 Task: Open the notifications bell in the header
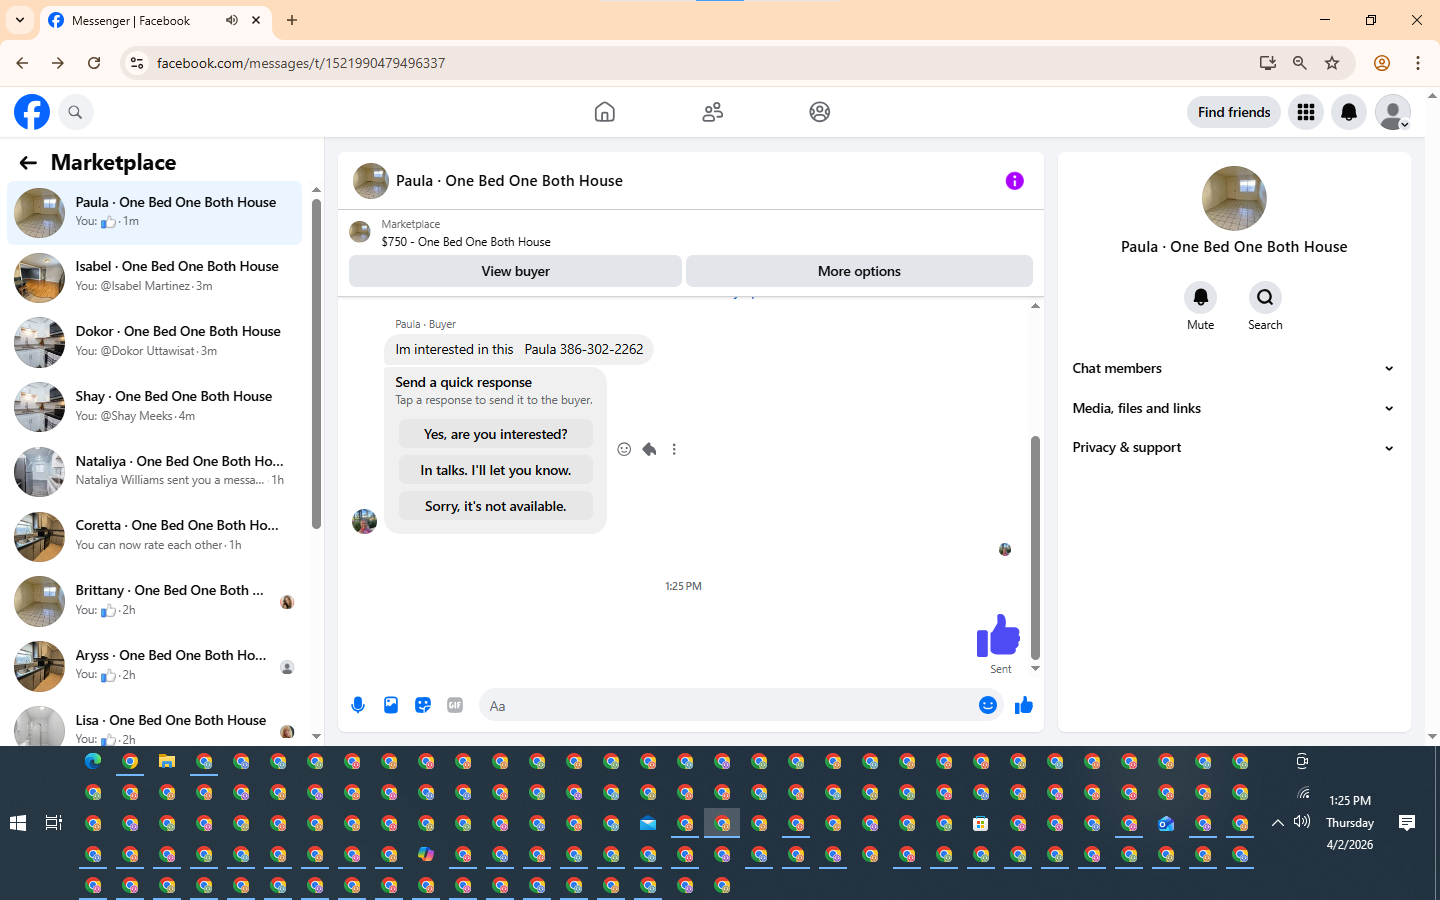(x=1349, y=112)
